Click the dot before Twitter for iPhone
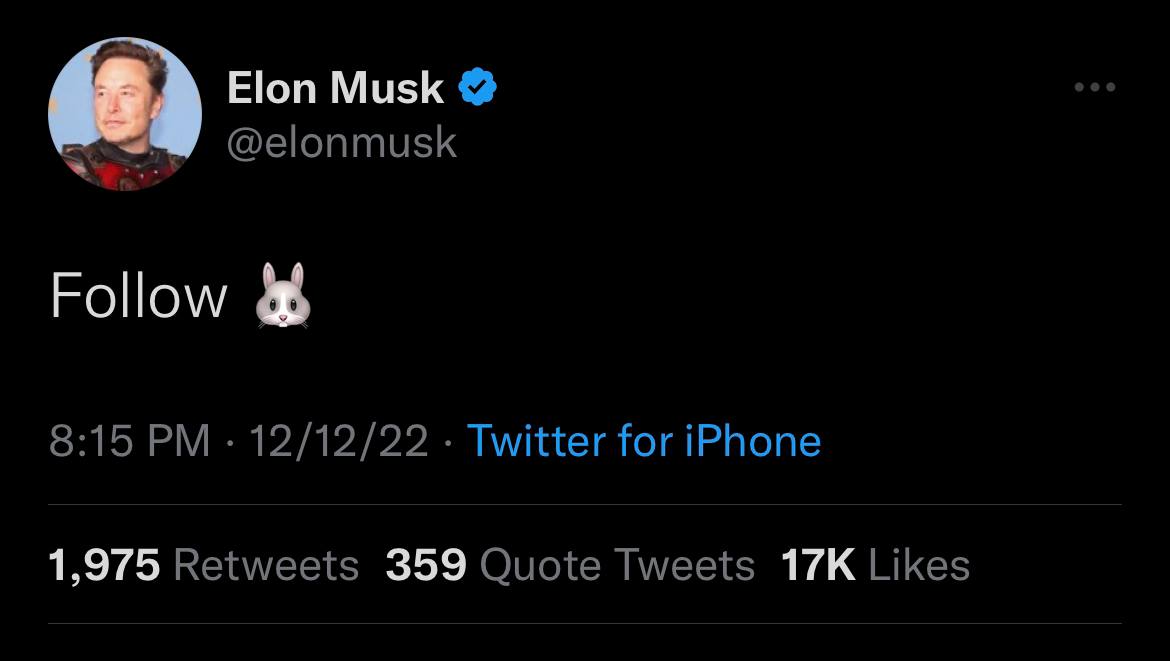This screenshot has width=1170, height=661. (x=448, y=442)
